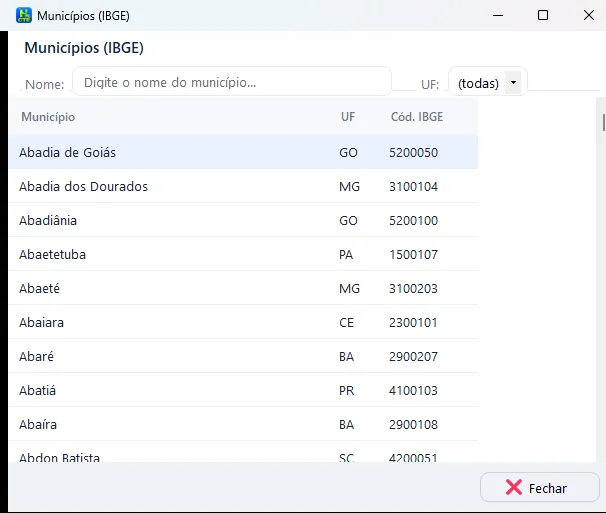The height and width of the screenshot is (513, 606).
Task: Click the IBGE code 1500107
Action: pos(413,254)
